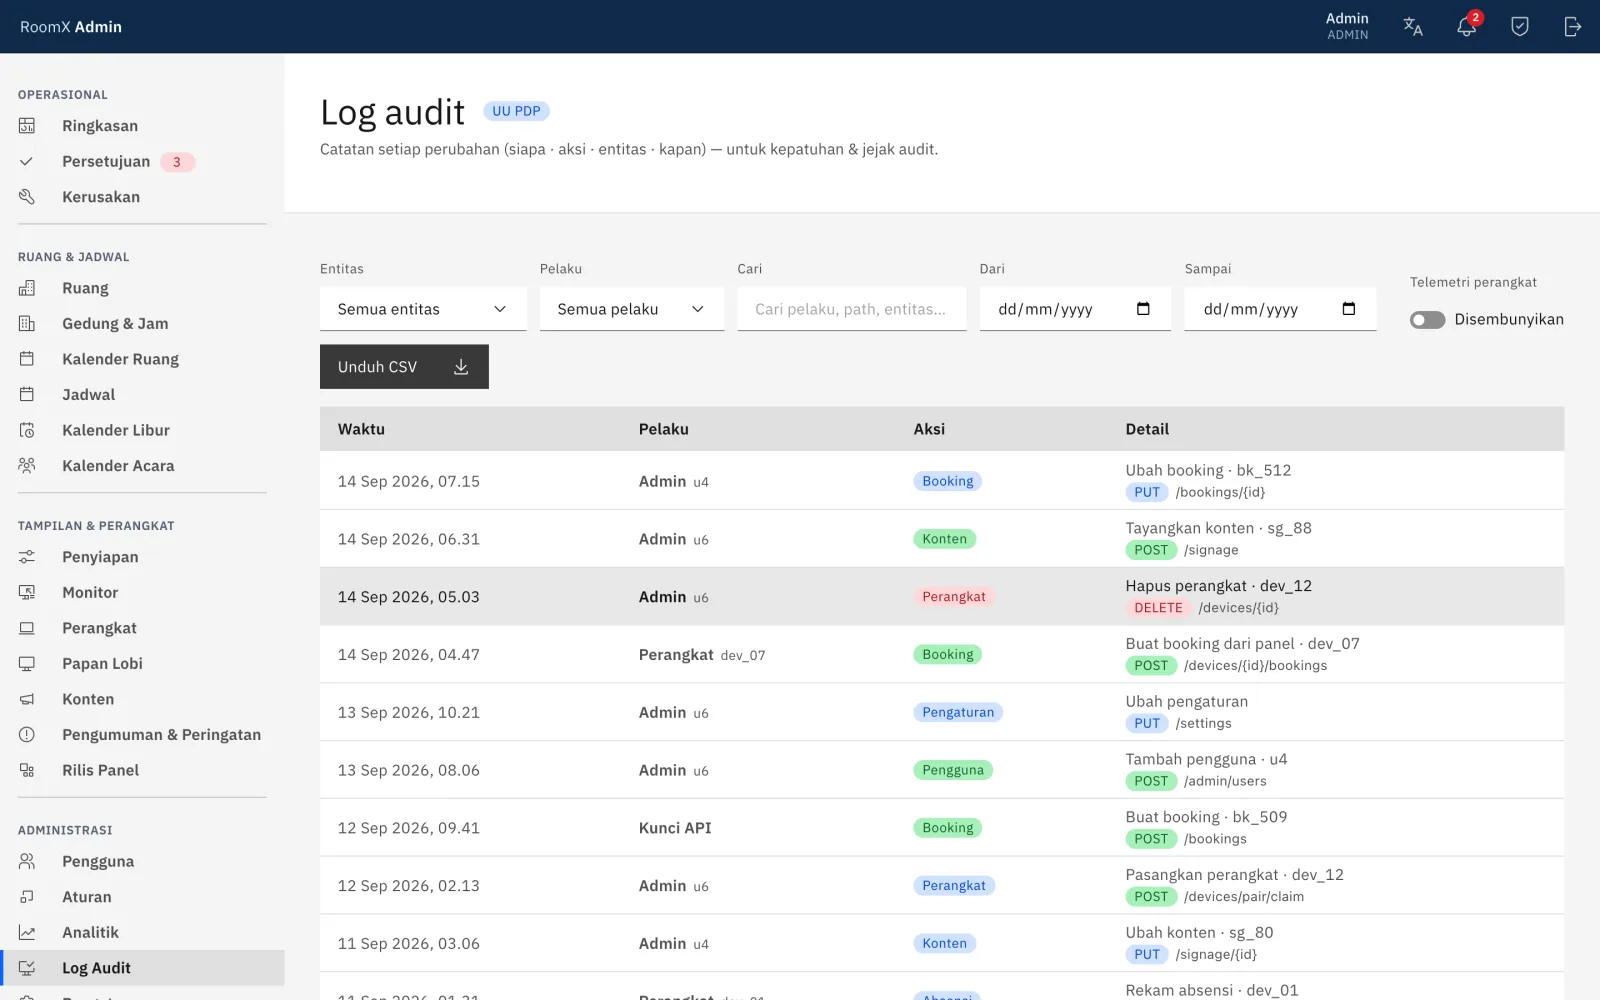This screenshot has width=1600, height=1000.
Task: Open Jadwal in the sidebar
Action: tap(142, 395)
